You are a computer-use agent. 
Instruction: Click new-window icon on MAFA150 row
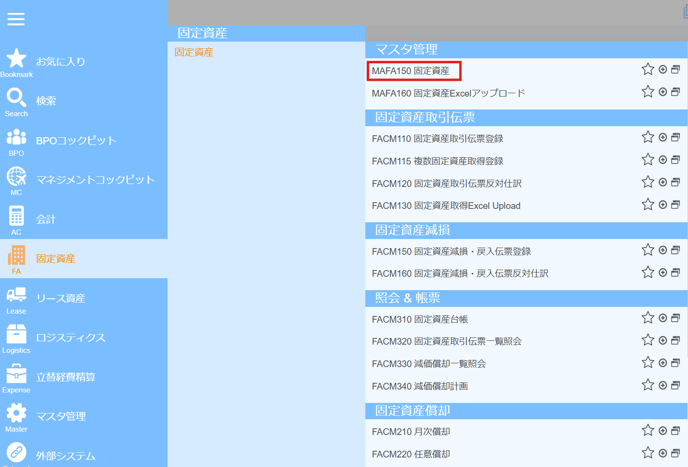[x=676, y=69]
